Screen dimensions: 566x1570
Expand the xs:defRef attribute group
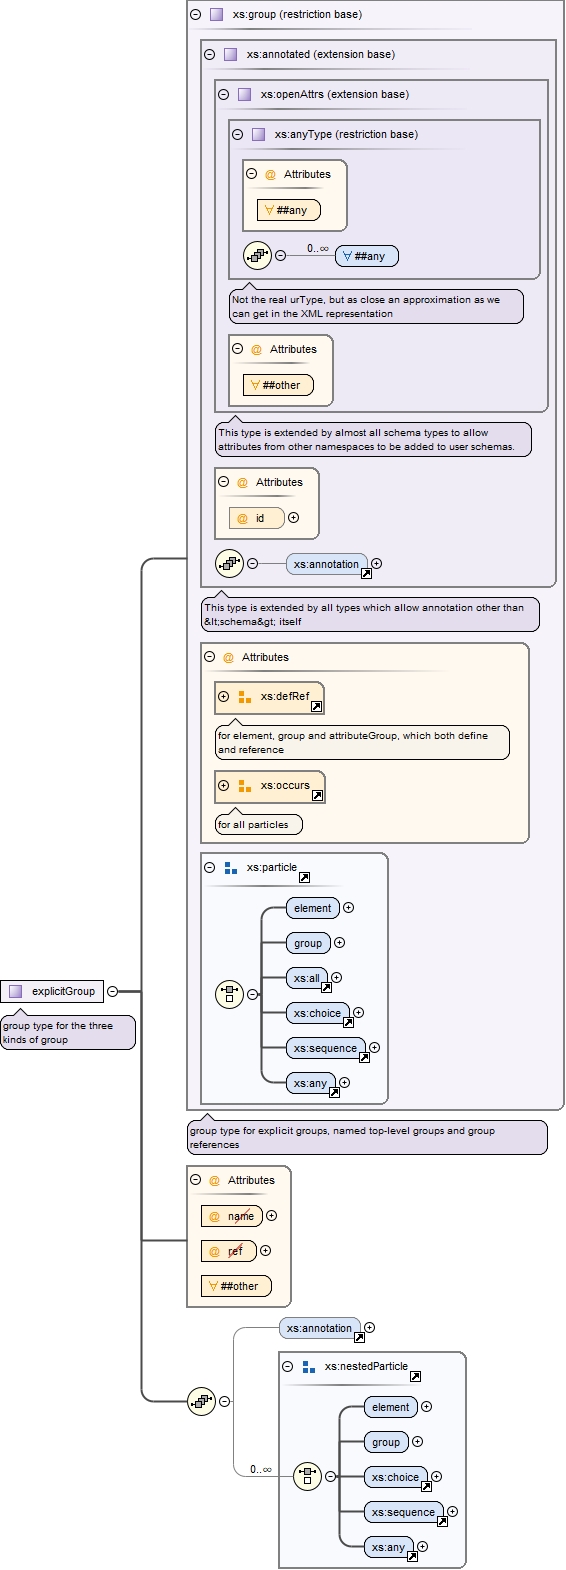tap(223, 696)
